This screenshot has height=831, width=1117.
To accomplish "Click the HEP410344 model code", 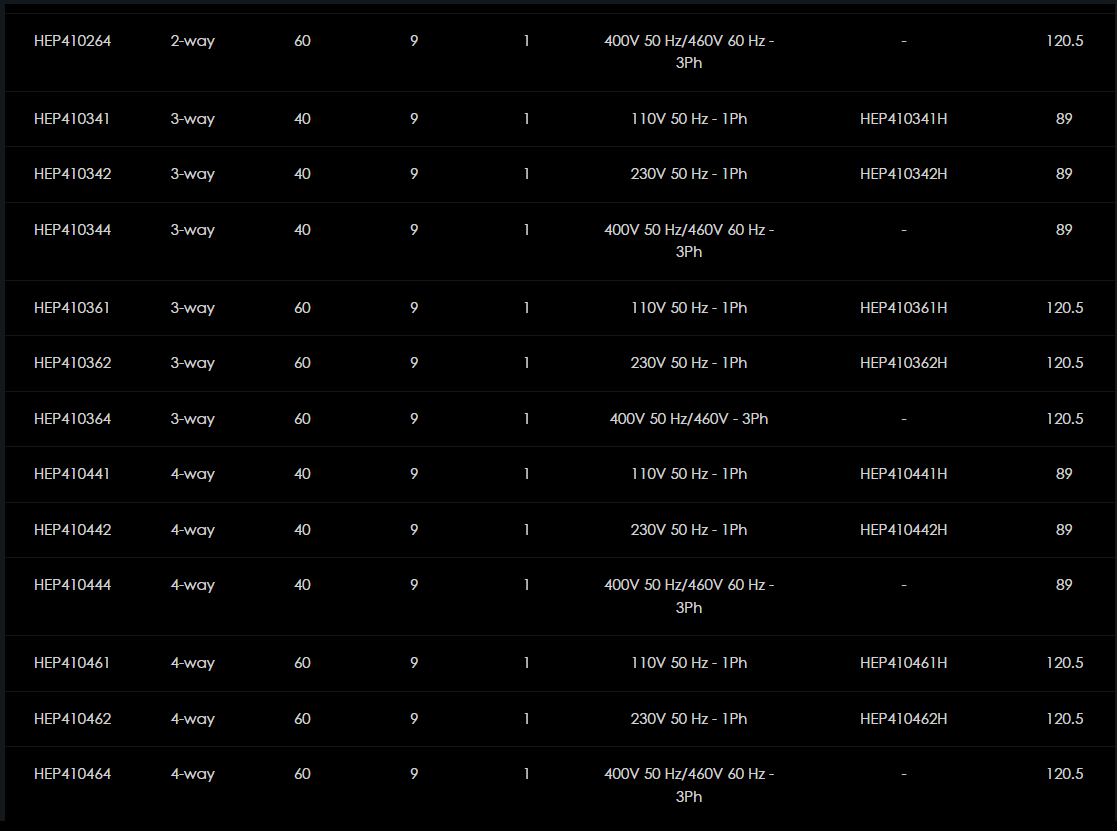I will pos(72,230).
